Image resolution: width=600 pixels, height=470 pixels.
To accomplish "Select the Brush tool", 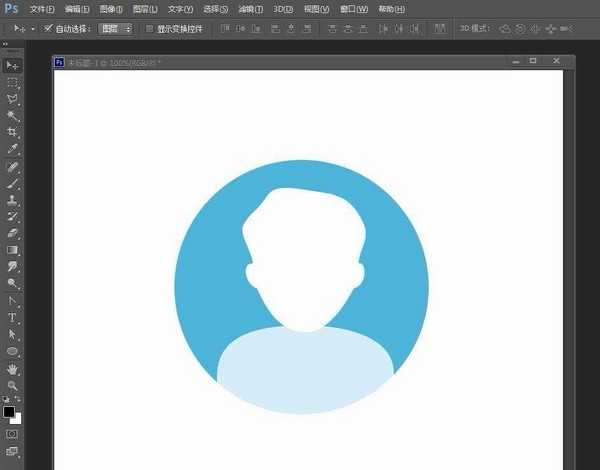I will pos(13,183).
